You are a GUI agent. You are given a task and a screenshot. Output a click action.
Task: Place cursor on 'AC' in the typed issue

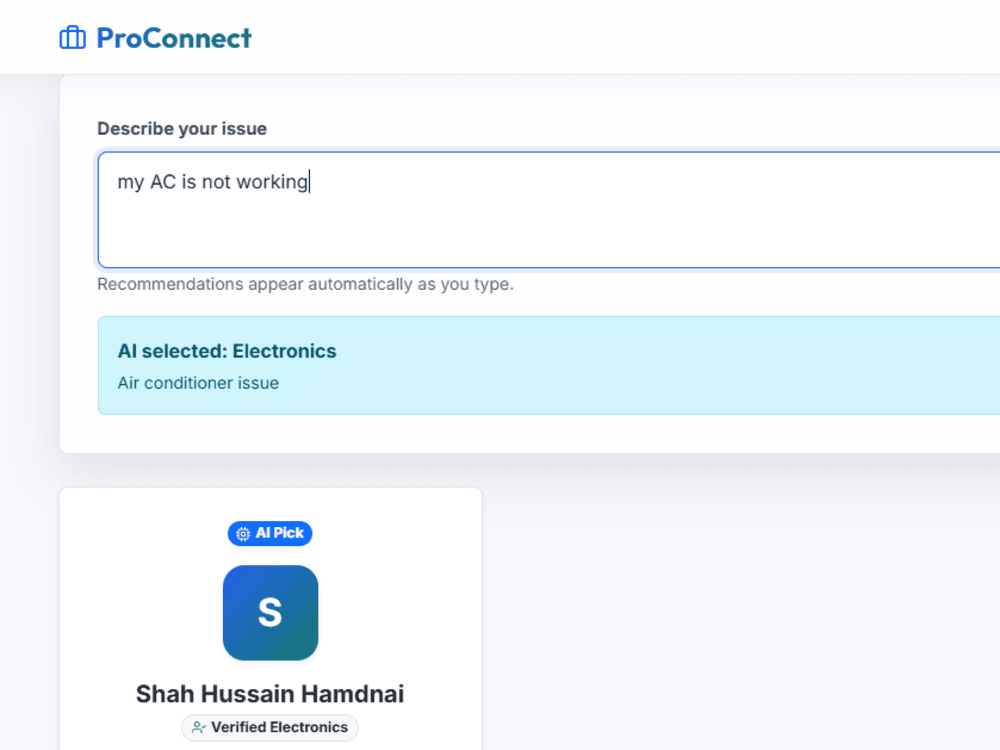coord(163,182)
